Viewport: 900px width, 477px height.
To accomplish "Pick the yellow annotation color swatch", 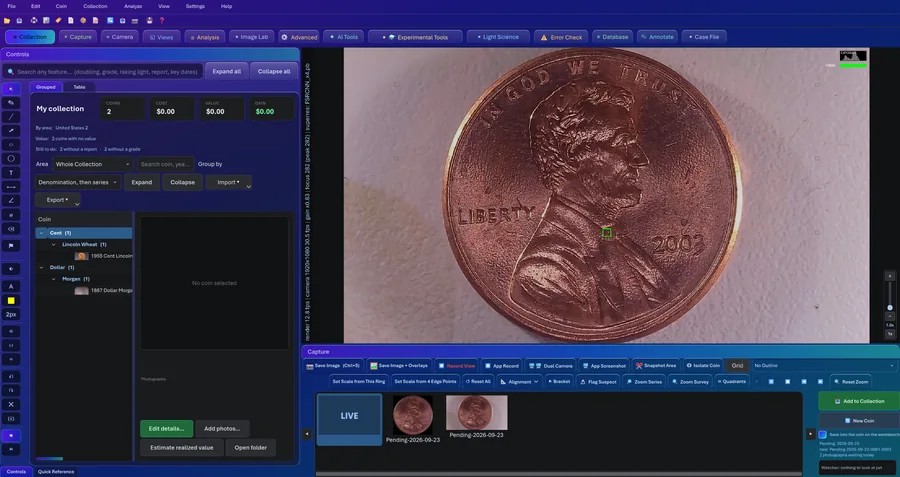I will coord(11,301).
